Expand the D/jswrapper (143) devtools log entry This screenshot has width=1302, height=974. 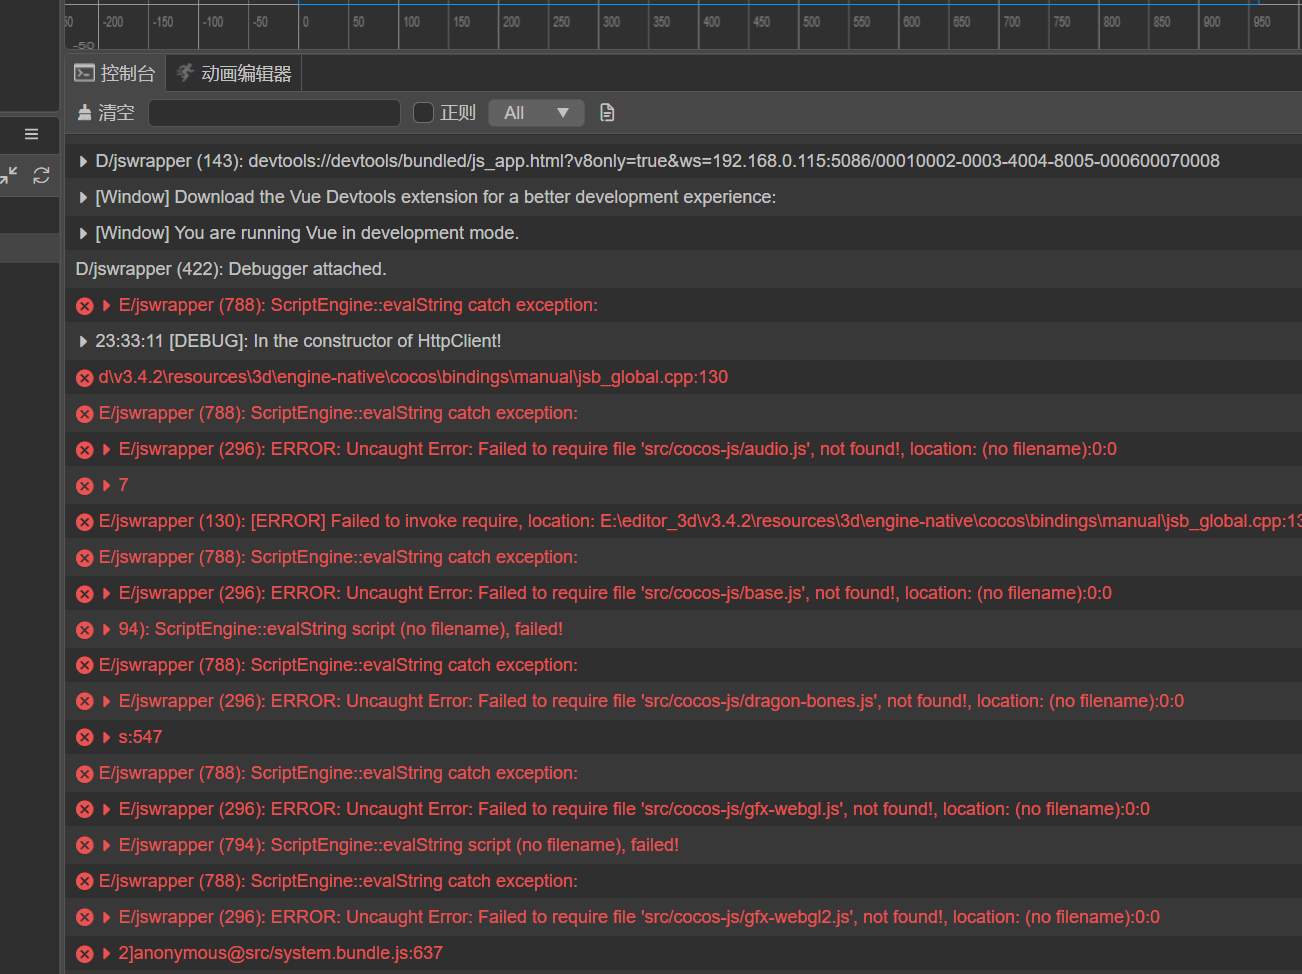pyautogui.click(x=84, y=161)
